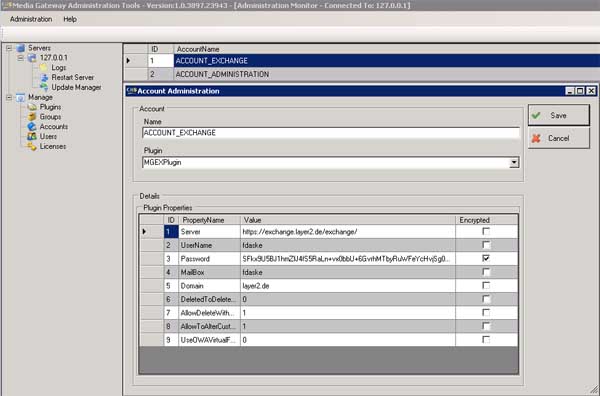Click the Account Administration window title icon

(131, 91)
